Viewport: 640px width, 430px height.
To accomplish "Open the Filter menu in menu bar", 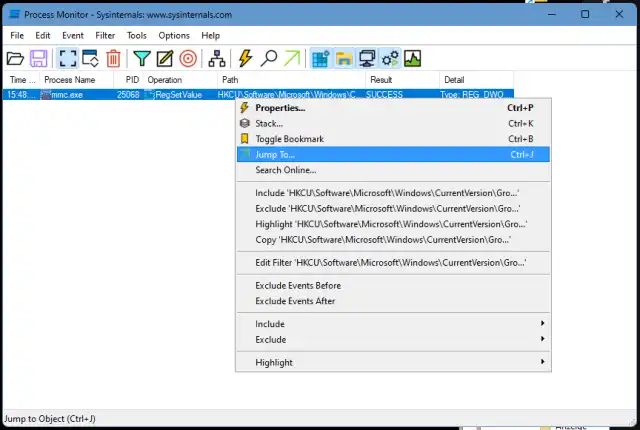I will tap(105, 35).
